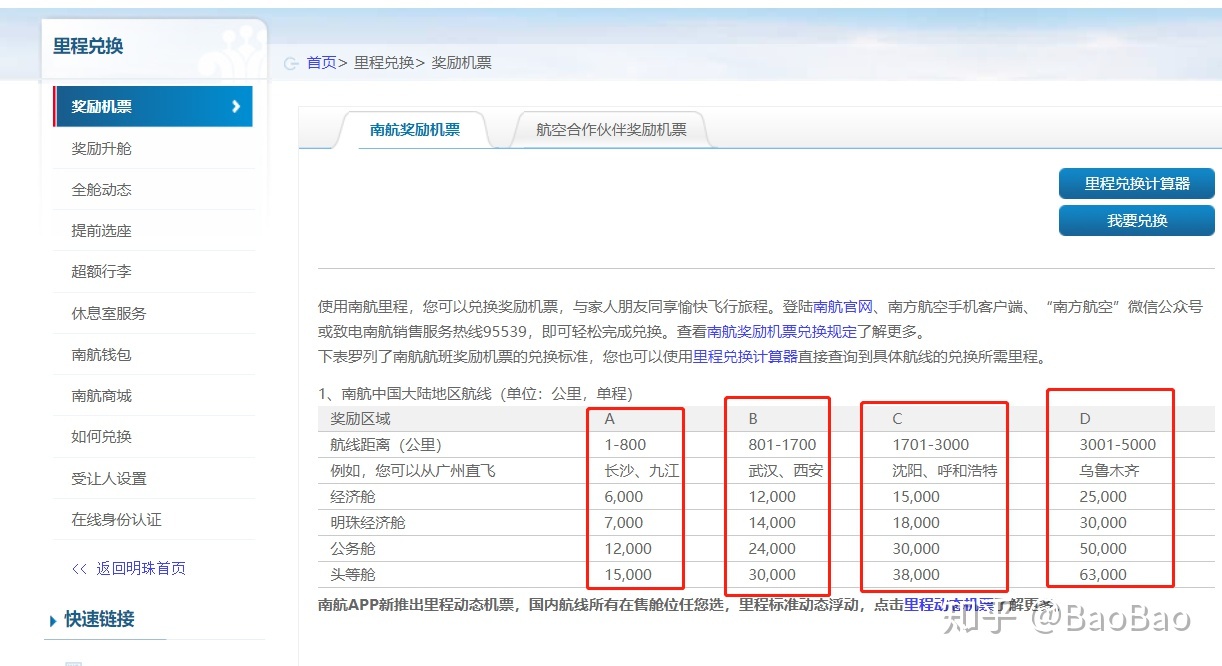This screenshot has width=1222, height=666.
Task: Click cell 50,000 in column D
Action: click(1103, 548)
